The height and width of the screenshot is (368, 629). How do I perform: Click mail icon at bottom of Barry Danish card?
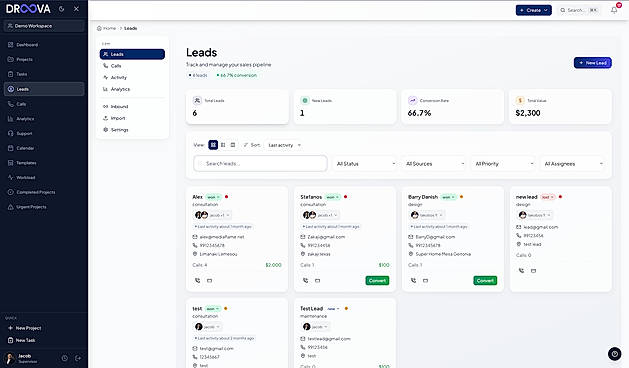point(425,281)
